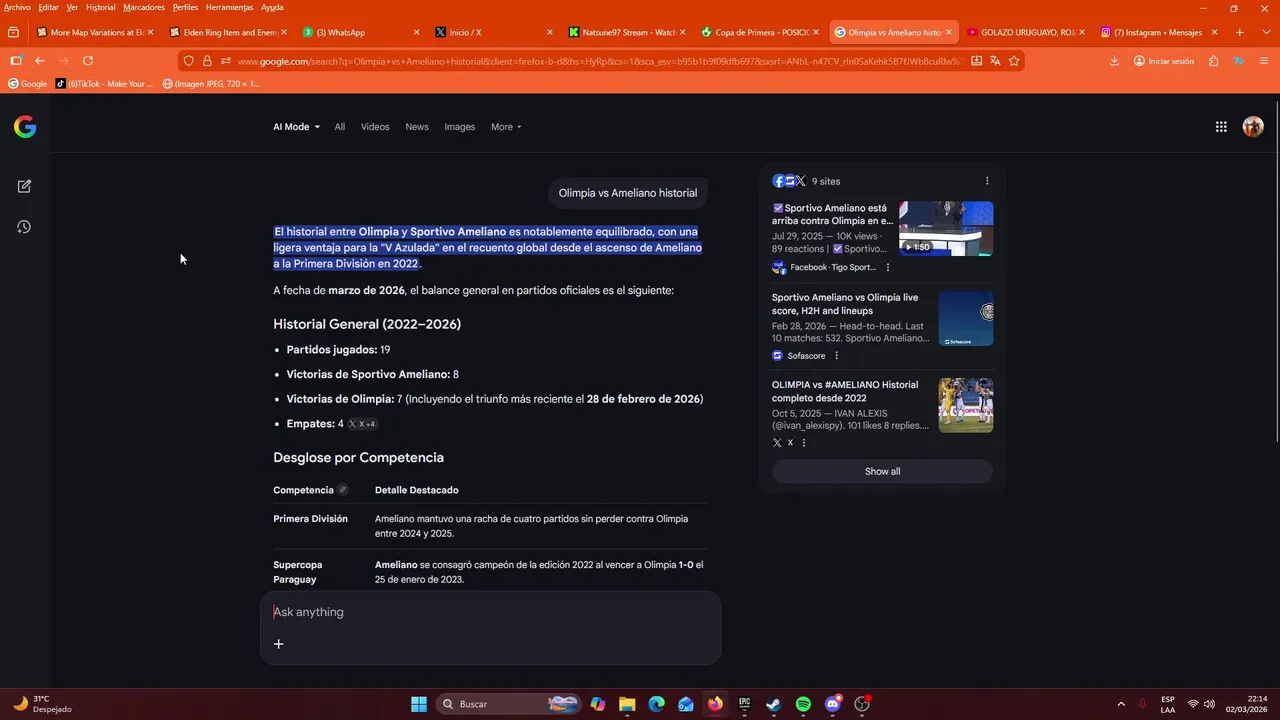Image resolution: width=1280 pixels, height=720 pixels.
Task: Open the Archivo menu
Action: (17, 7)
